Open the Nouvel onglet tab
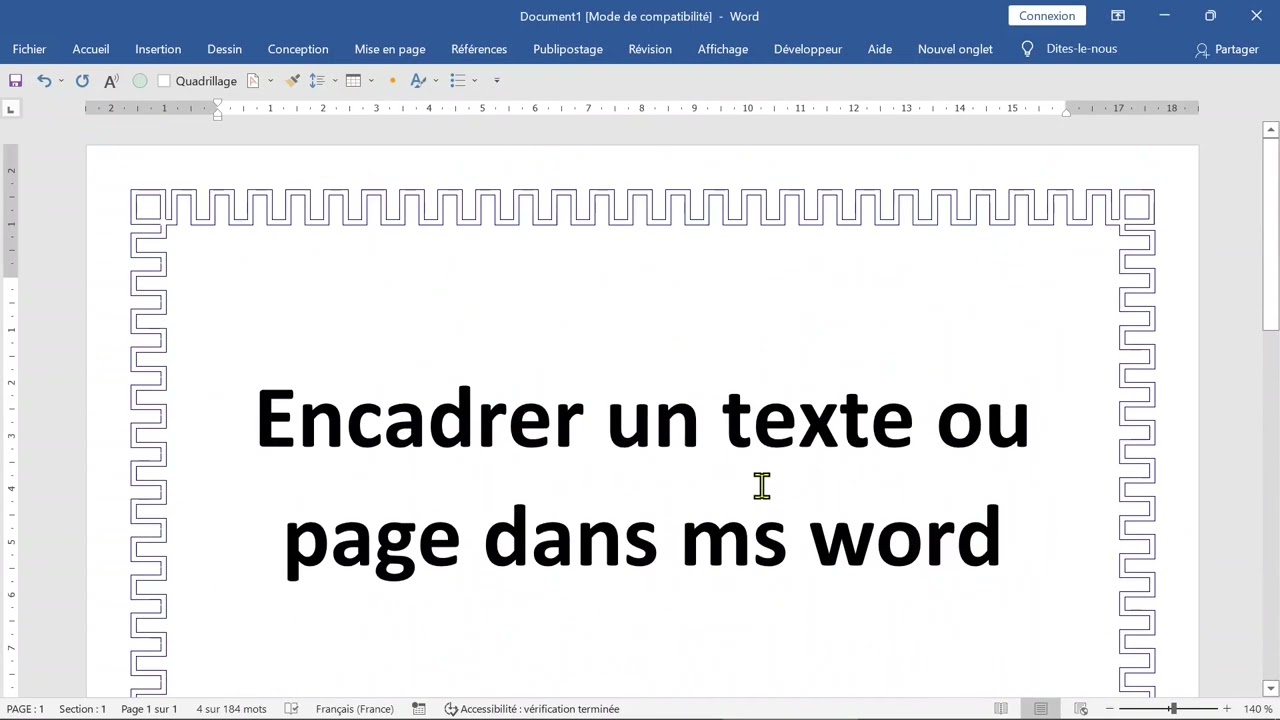The width and height of the screenshot is (1280, 720). tap(955, 49)
